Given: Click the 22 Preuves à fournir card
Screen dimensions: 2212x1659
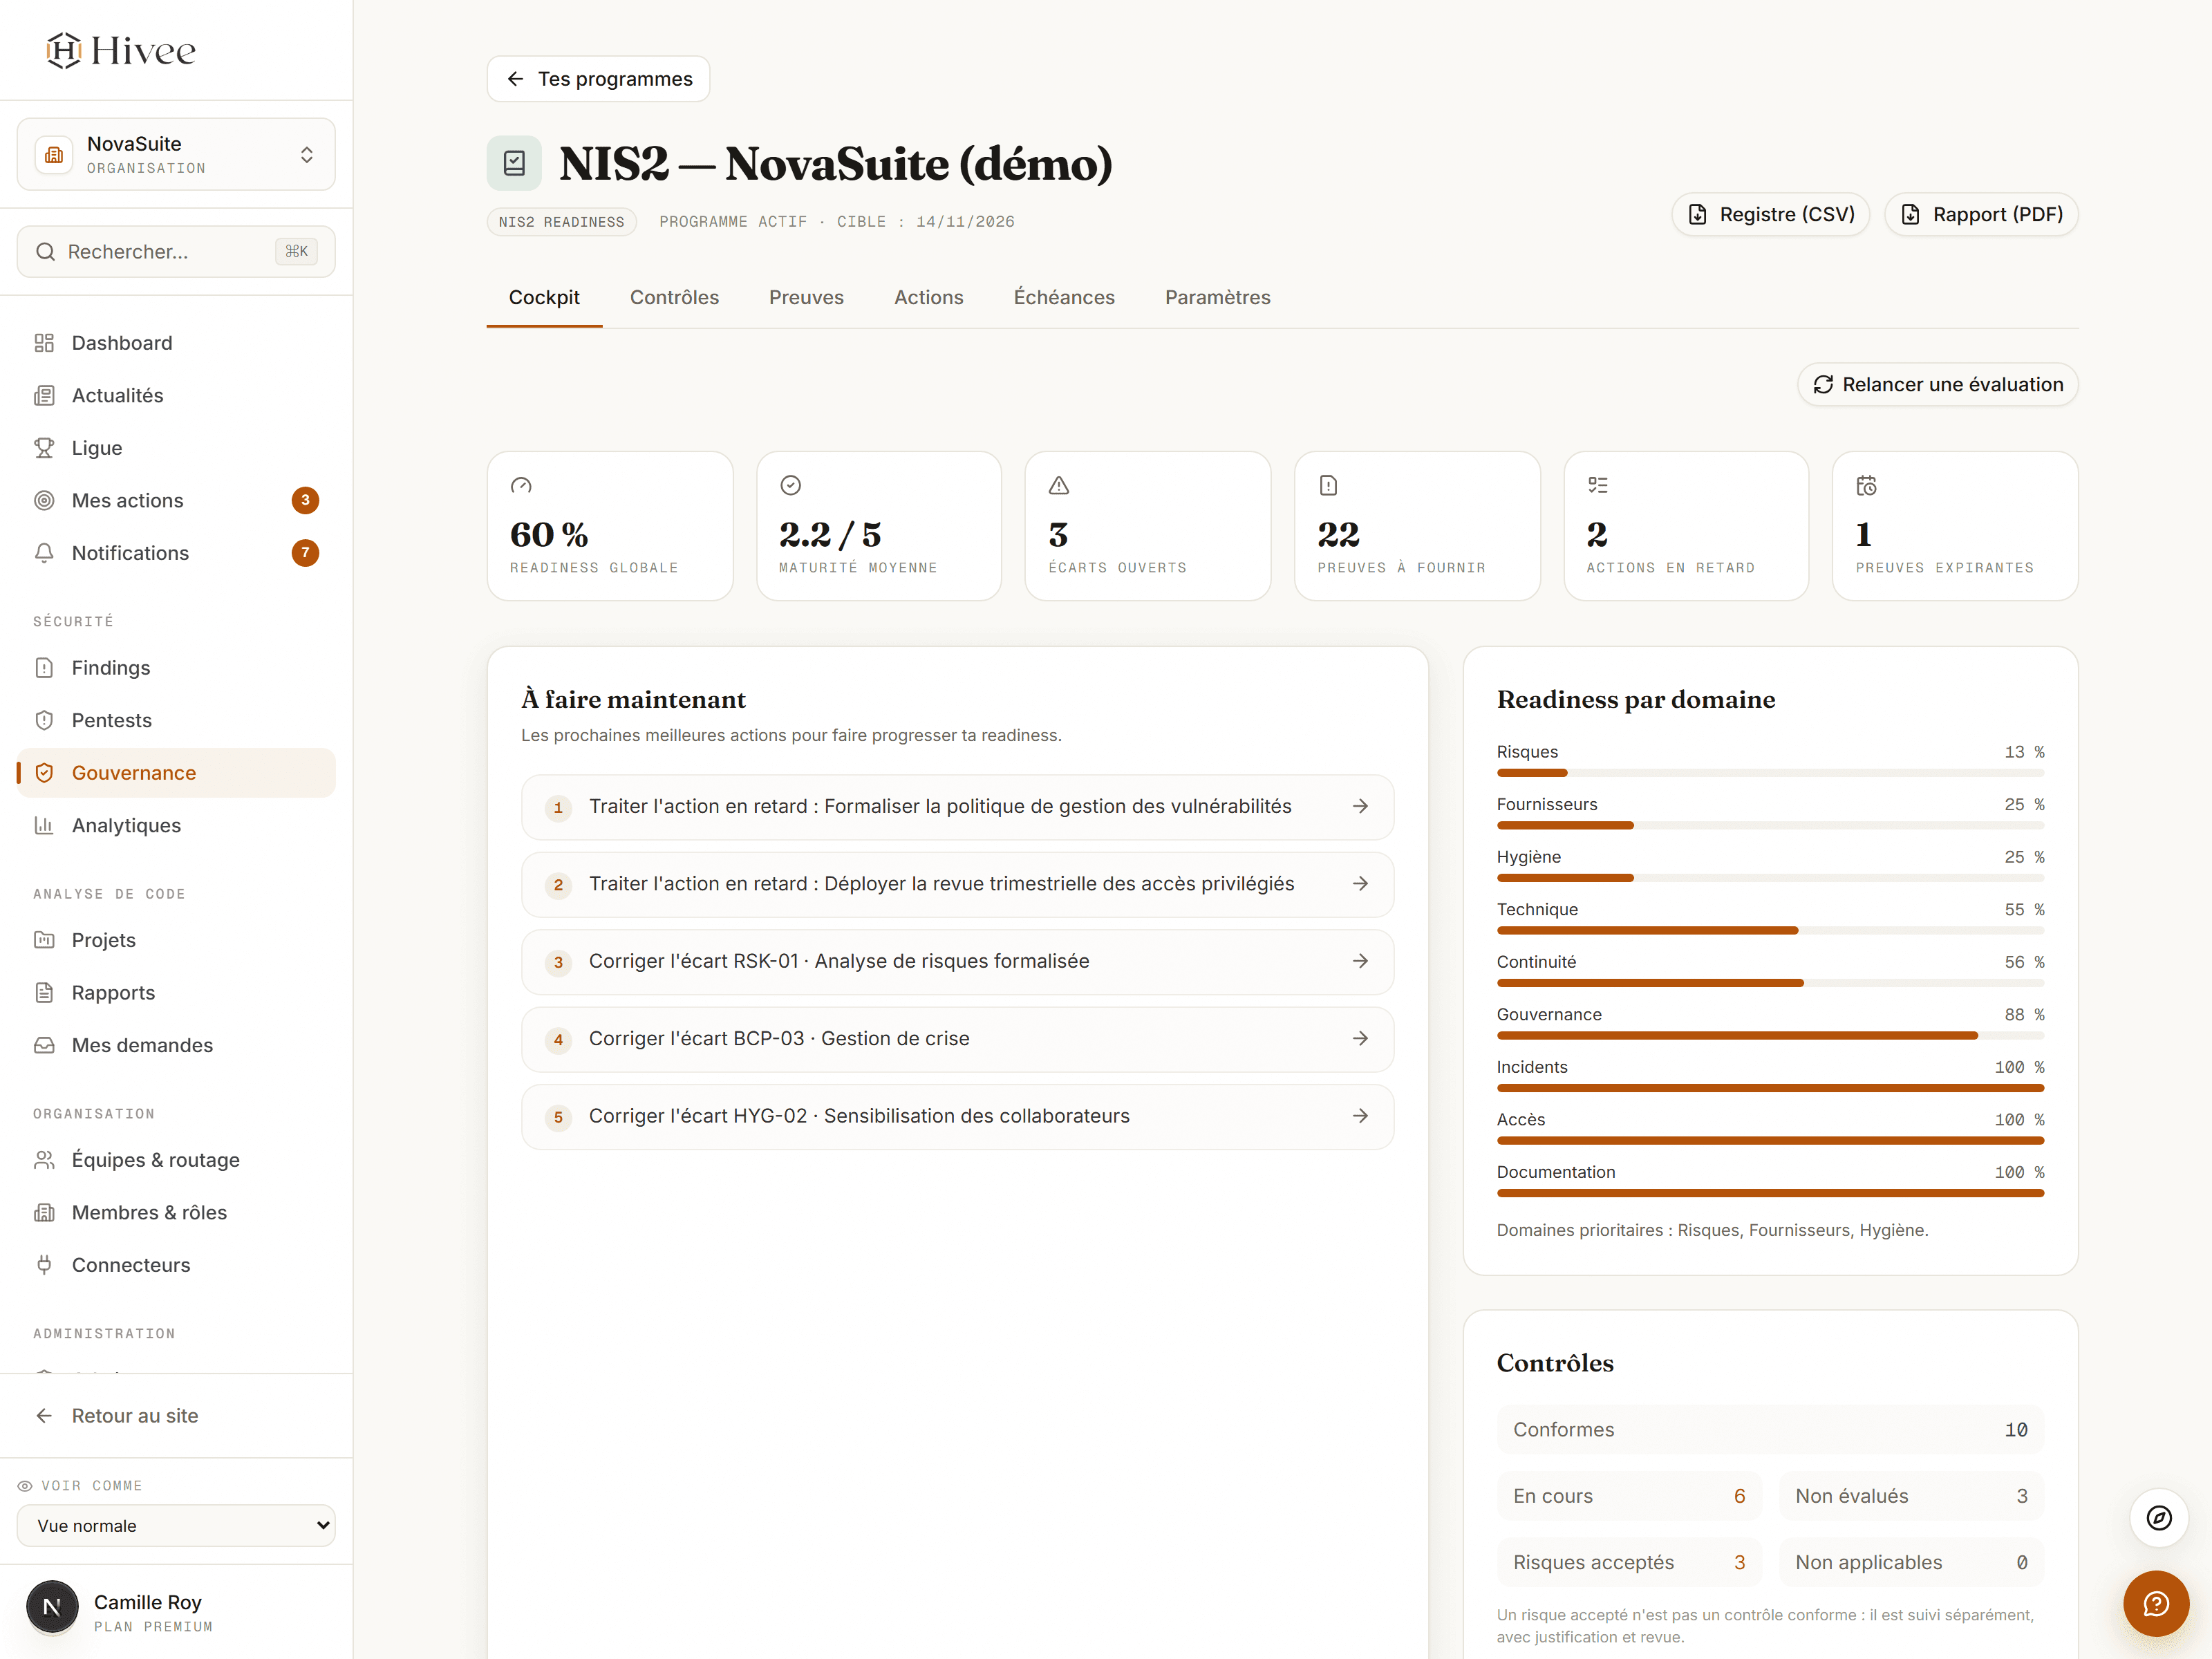Looking at the screenshot, I should (1417, 526).
